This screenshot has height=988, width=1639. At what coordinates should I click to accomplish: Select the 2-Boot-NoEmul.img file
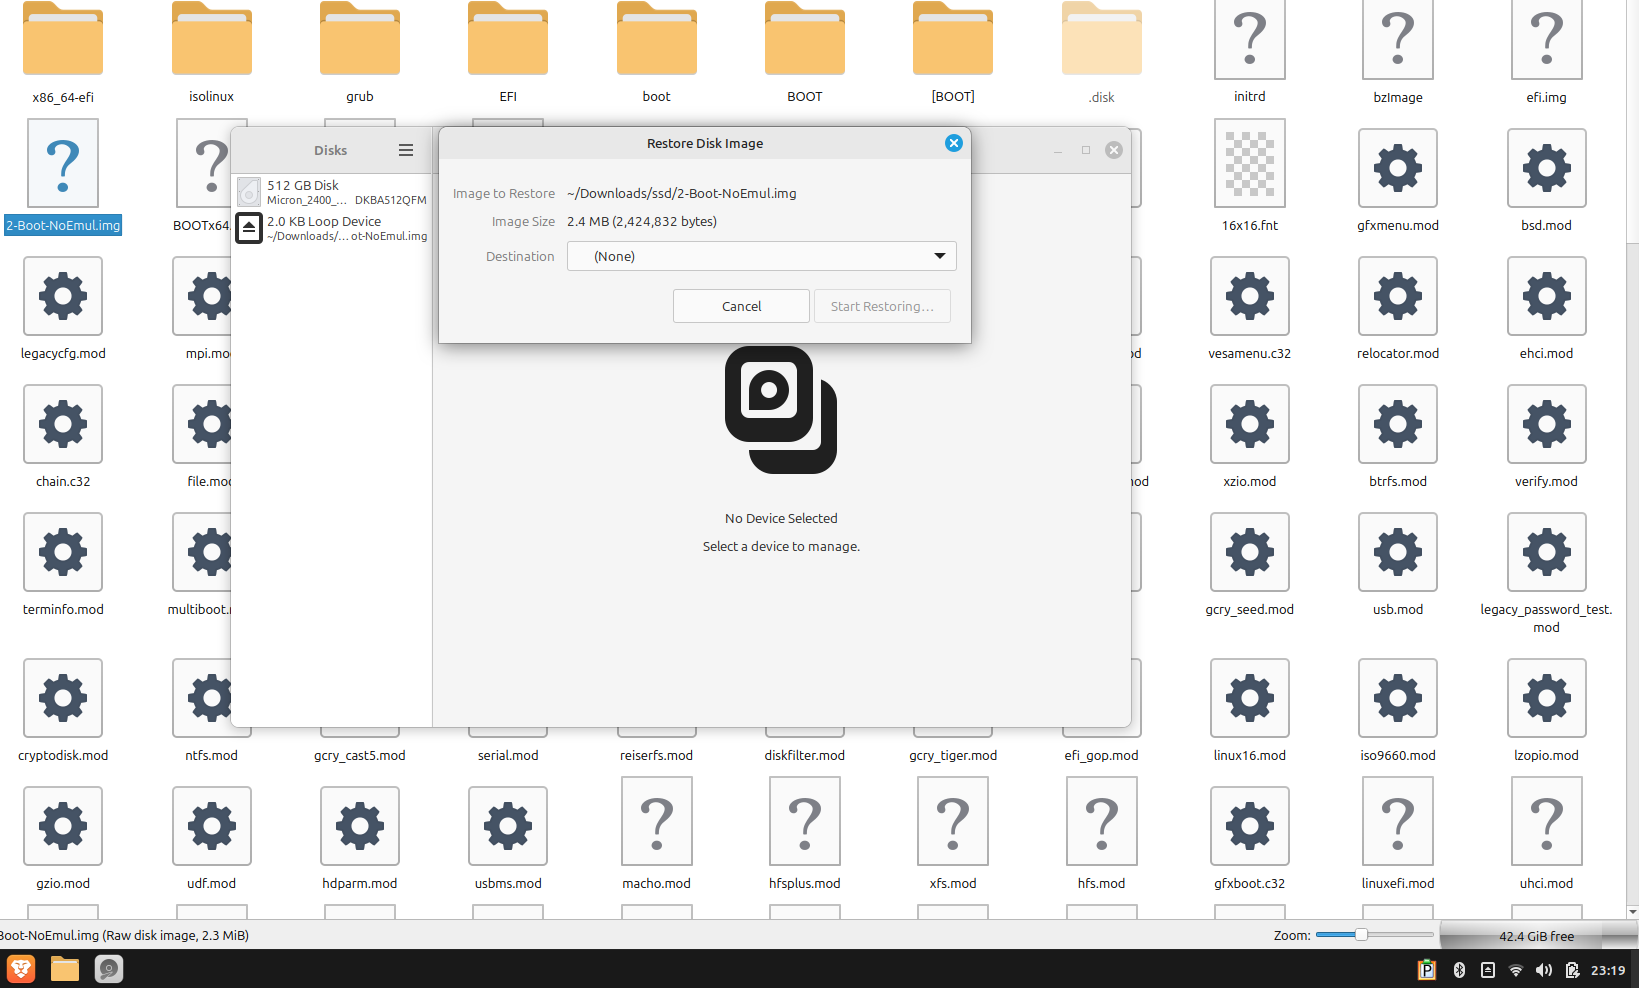63,165
